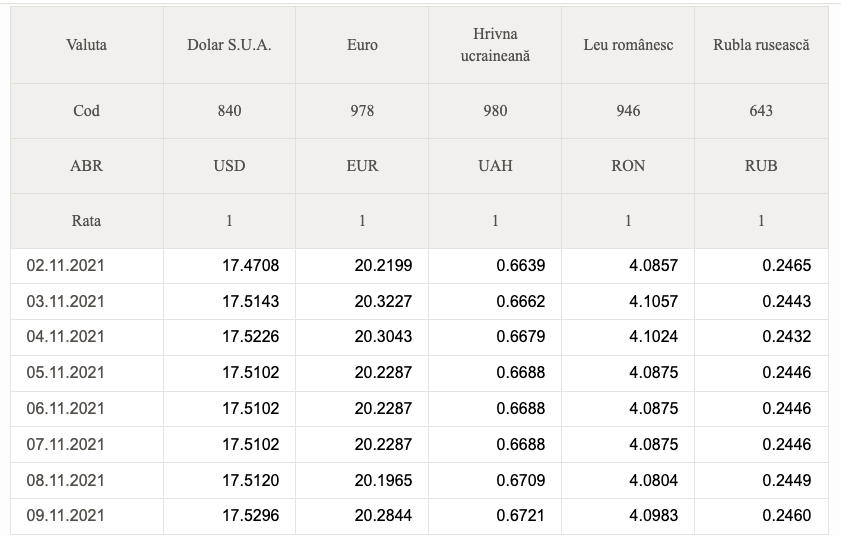Select EUR rate 20.3043 on 04.11.2021
Viewport: 841px width, 537px height.
tap(383, 337)
